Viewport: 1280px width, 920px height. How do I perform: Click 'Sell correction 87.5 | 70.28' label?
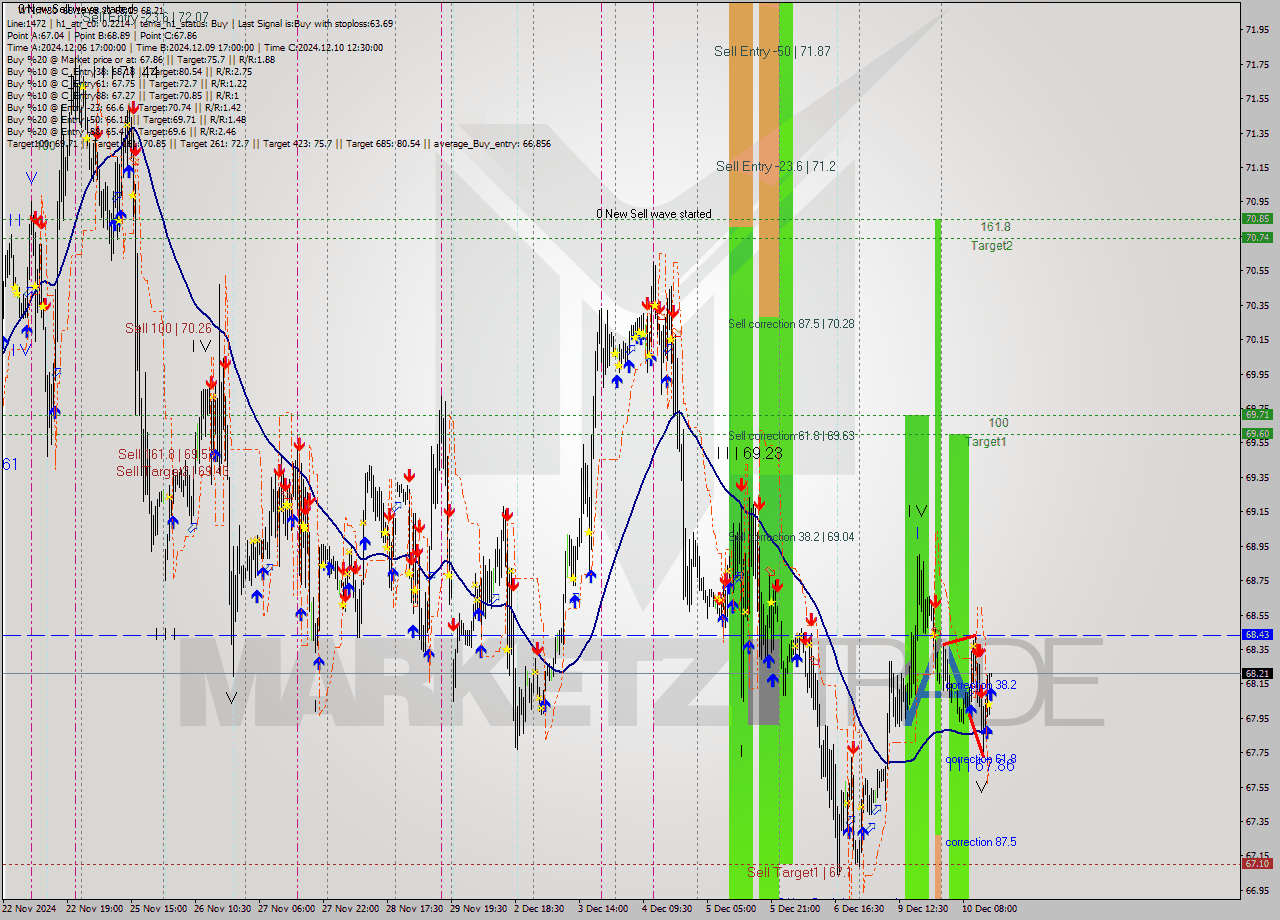[791, 324]
